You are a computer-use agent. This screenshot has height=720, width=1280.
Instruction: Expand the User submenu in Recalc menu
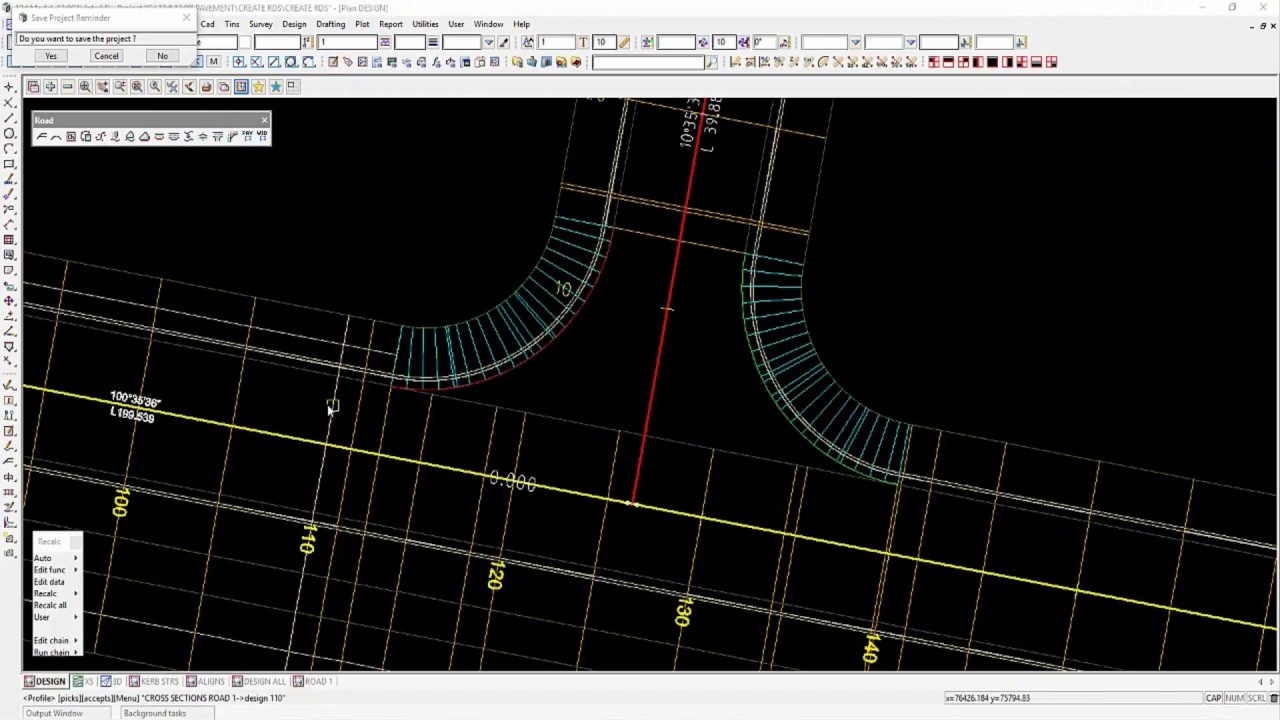(x=56, y=617)
